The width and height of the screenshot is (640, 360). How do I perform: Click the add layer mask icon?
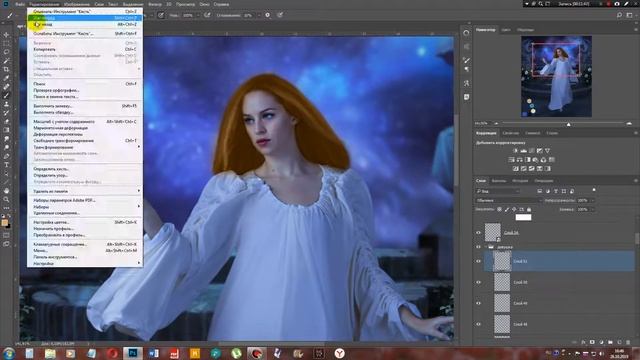(x=592, y=342)
